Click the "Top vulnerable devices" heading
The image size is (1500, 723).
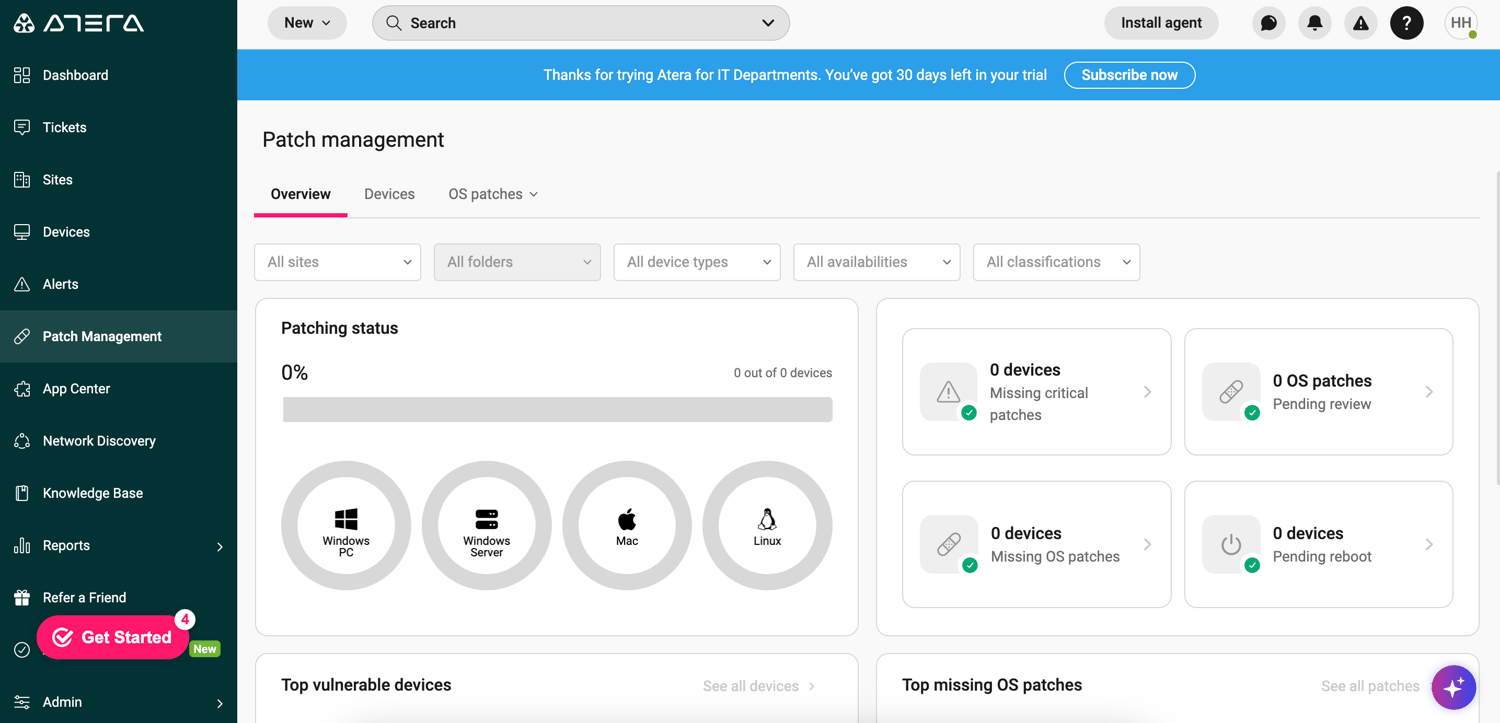366,685
